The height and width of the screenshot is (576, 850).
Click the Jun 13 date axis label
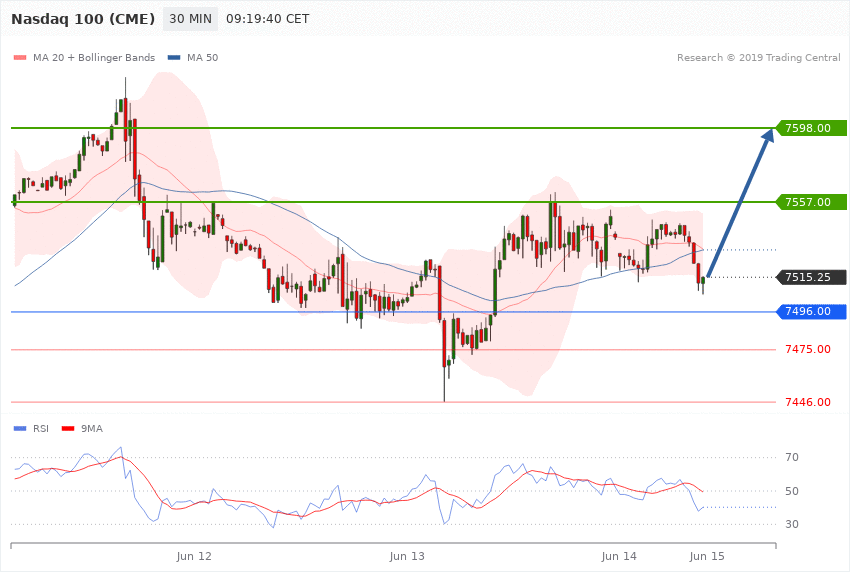tap(407, 556)
